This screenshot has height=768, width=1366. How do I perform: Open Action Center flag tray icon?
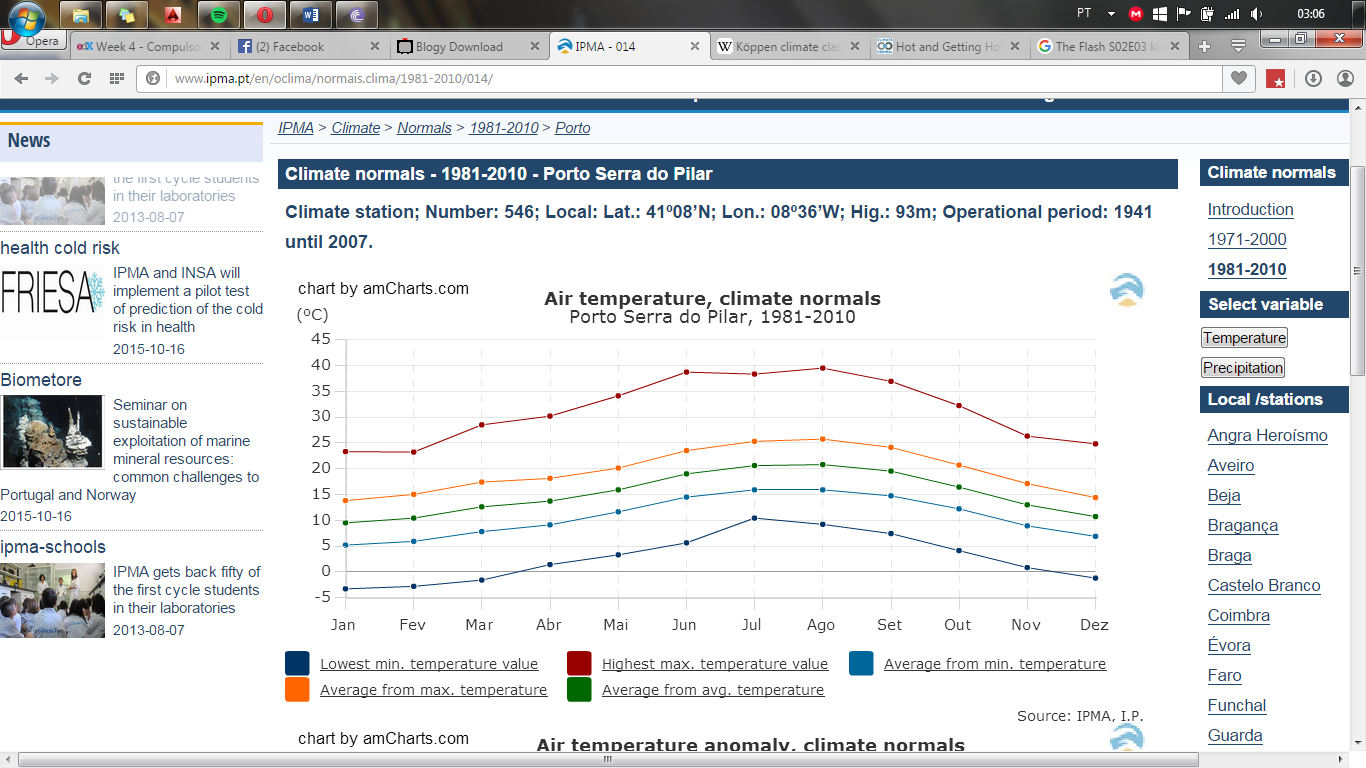pyautogui.click(x=1184, y=14)
